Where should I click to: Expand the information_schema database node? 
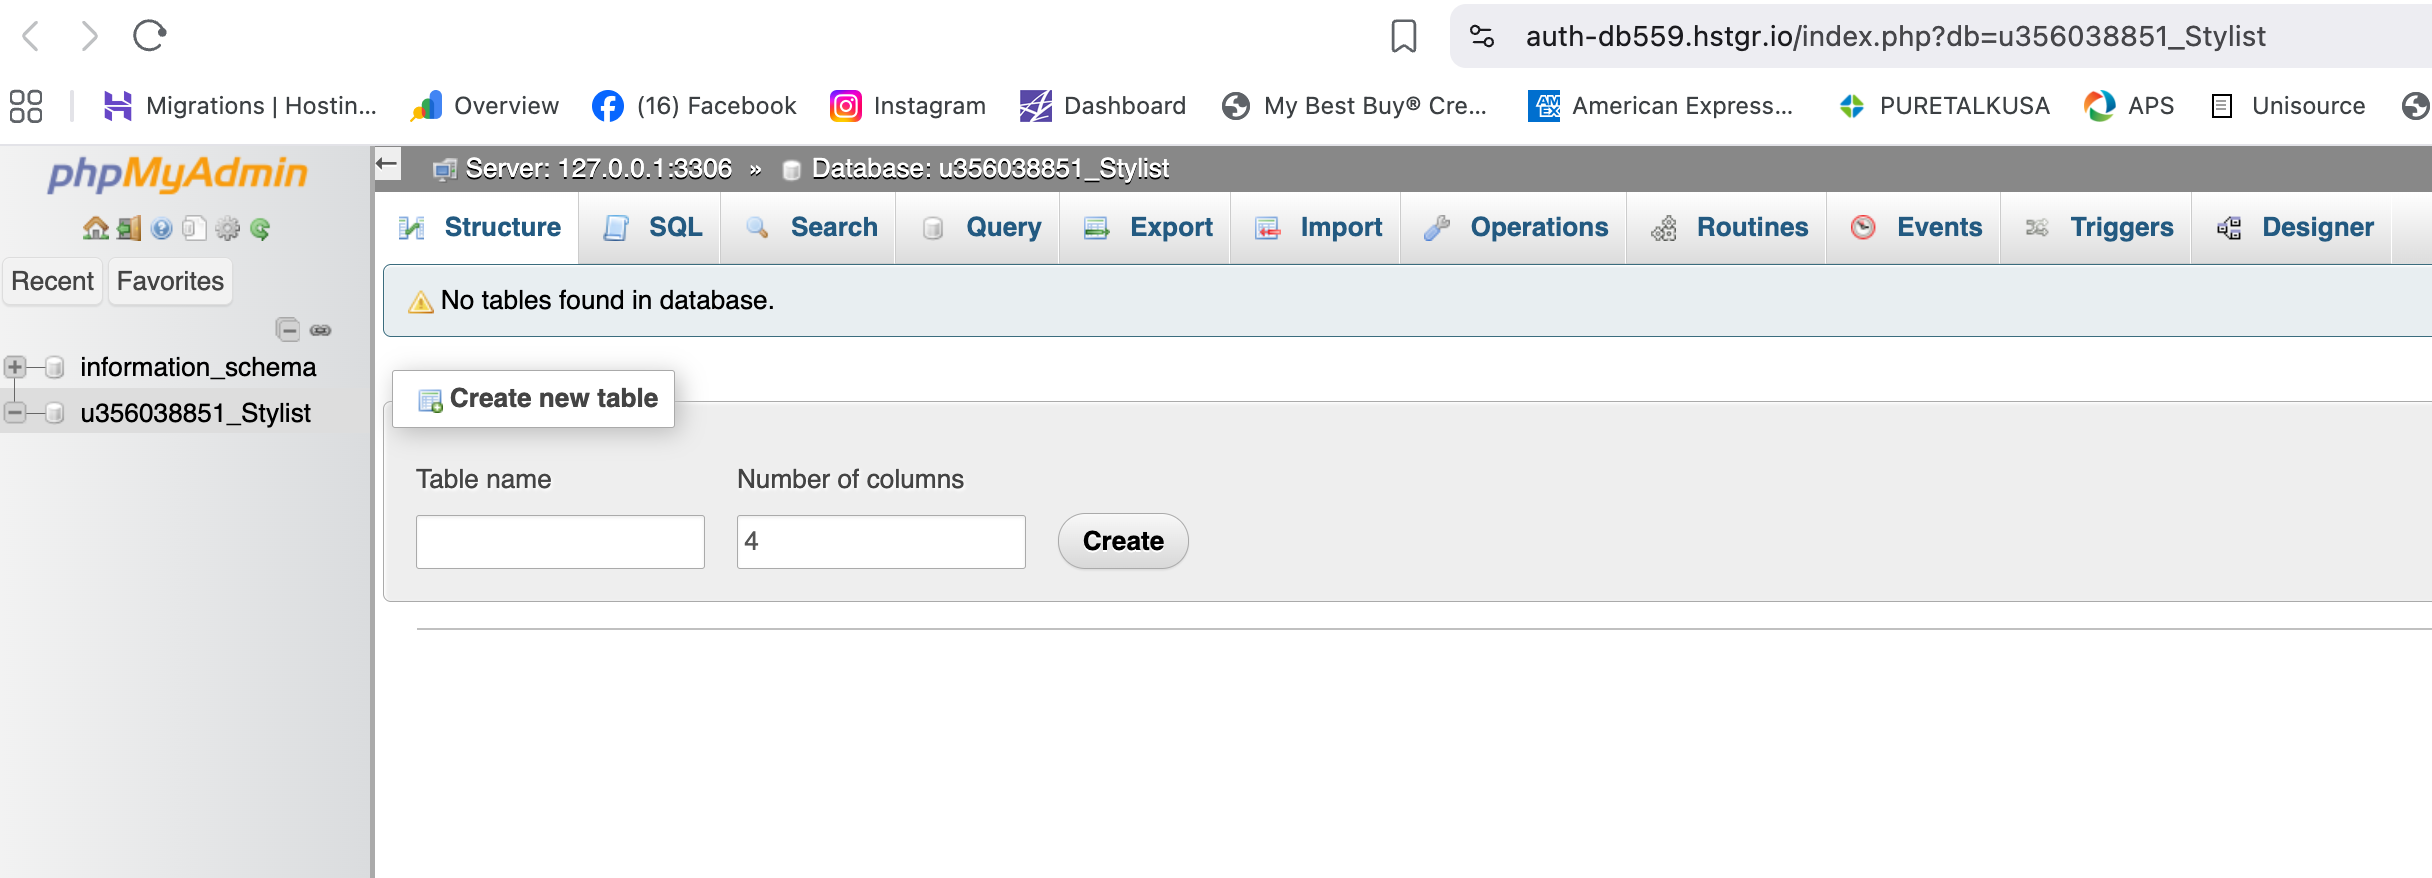15,367
